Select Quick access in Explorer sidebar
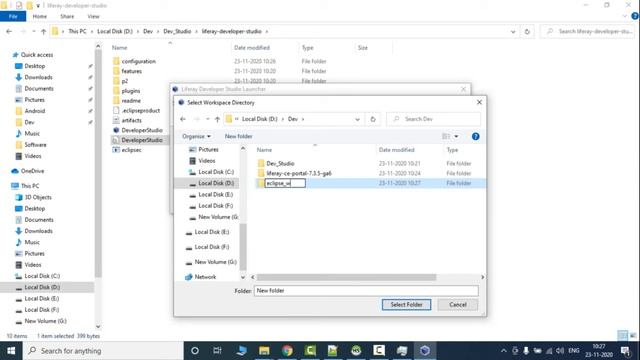 pyautogui.click(x=37, y=55)
